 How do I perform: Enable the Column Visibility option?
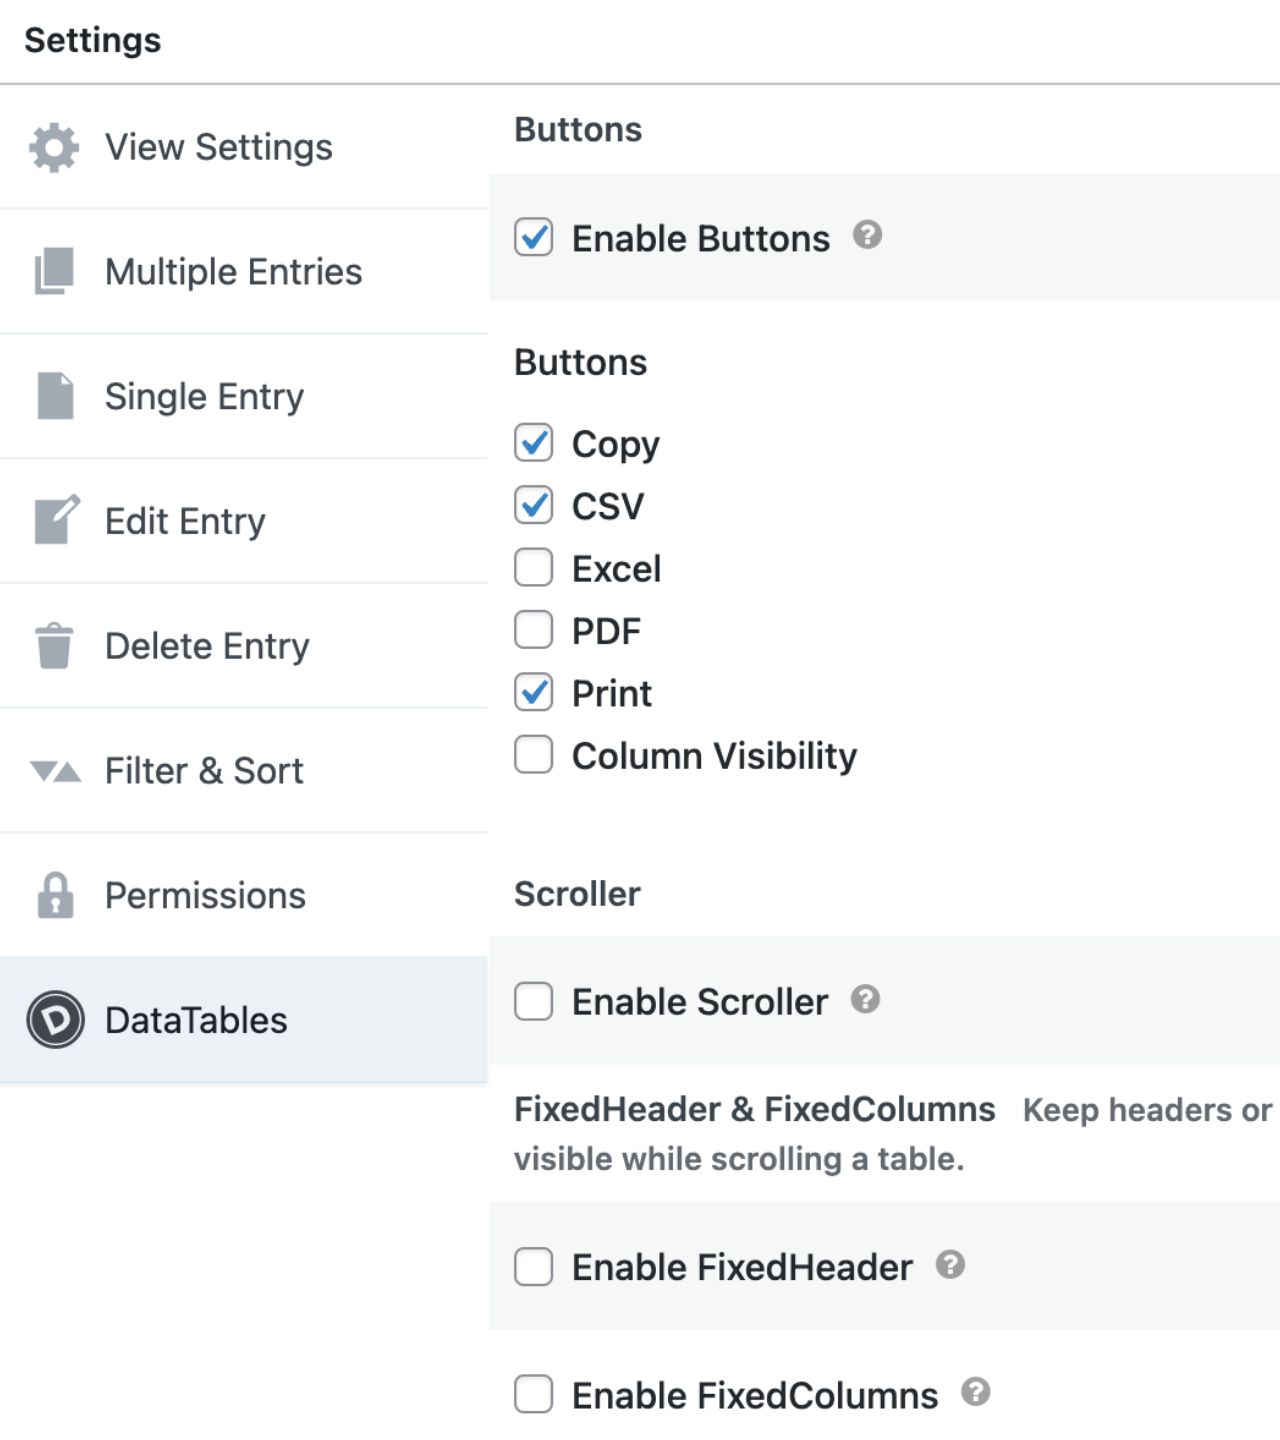coord(534,755)
